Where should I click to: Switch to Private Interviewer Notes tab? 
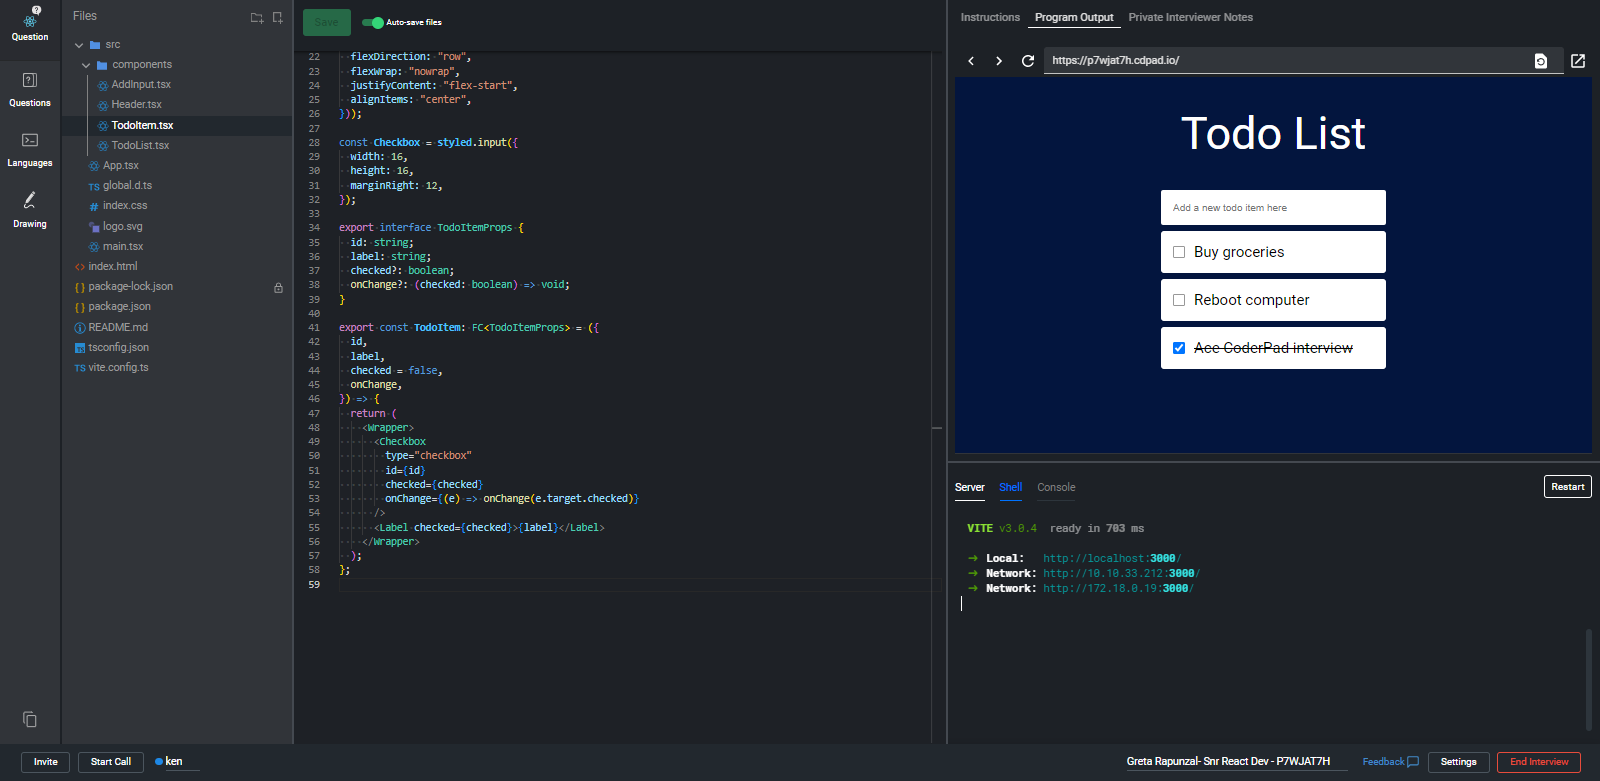pos(1190,17)
